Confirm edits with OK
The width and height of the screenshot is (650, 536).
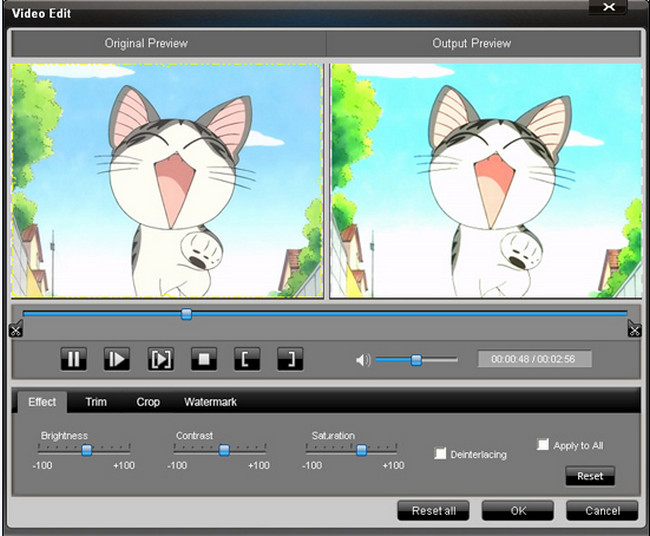pyautogui.click(x=518, y=511)
